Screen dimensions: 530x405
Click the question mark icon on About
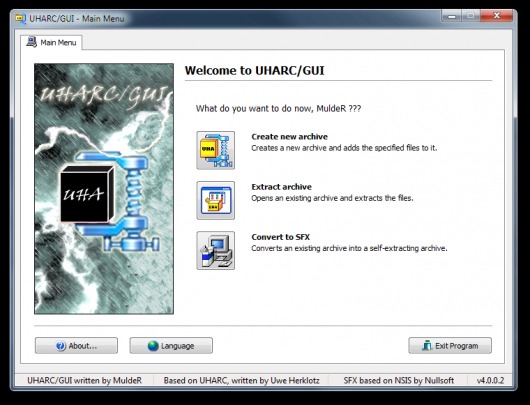tap(61, 346)
